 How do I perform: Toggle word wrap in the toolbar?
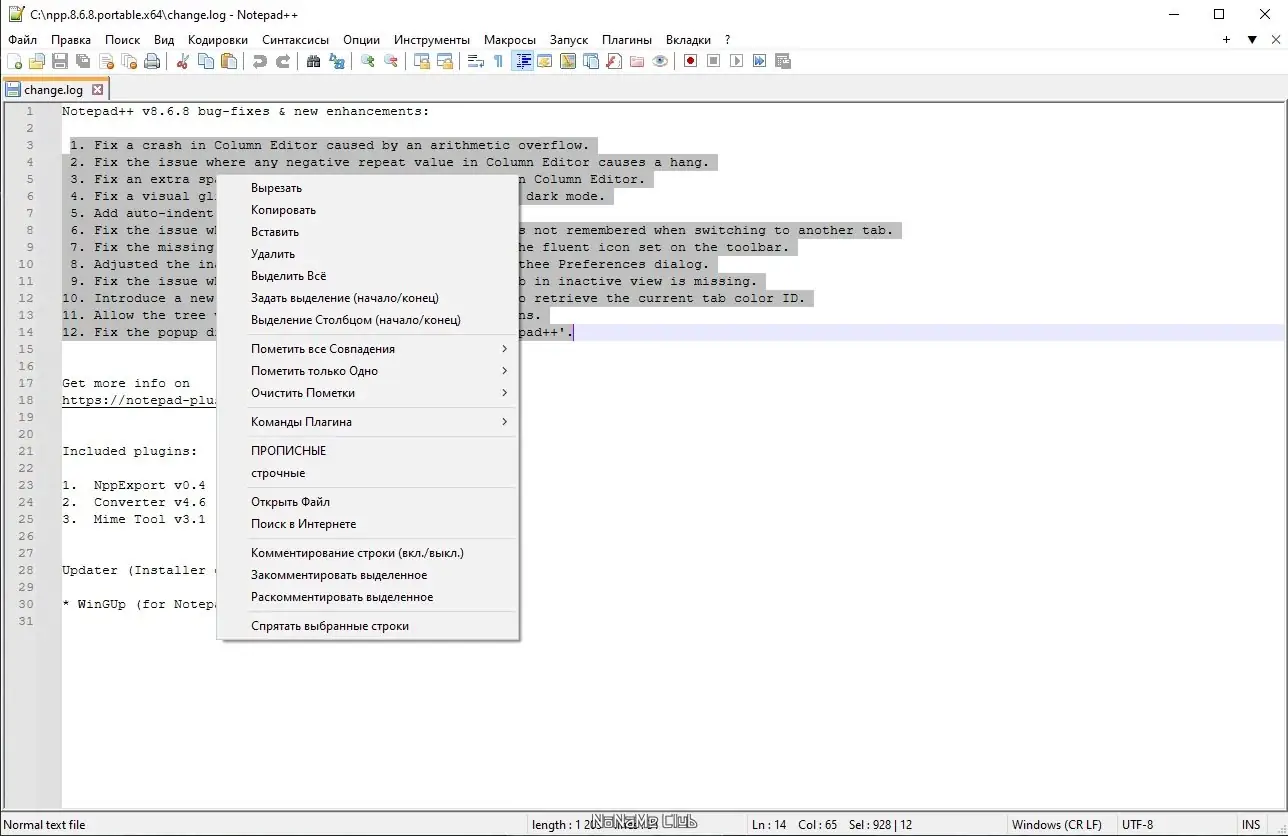tap(476, 61)
